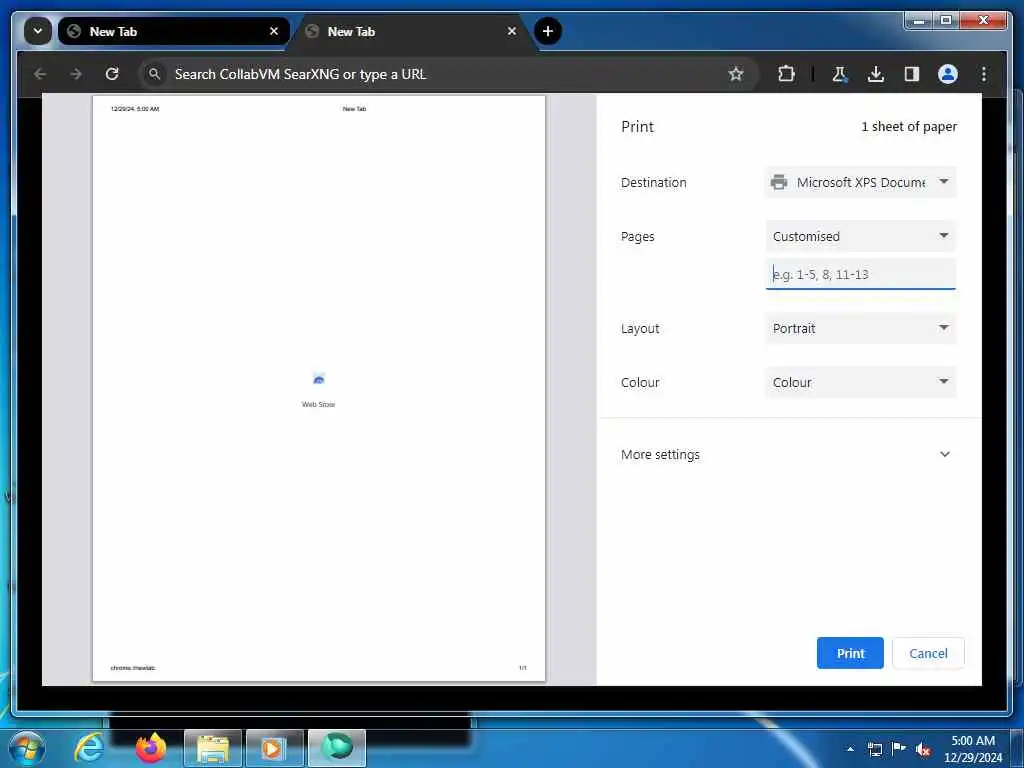
Task: Close the second New Tab
Action: tap(512, 31)
